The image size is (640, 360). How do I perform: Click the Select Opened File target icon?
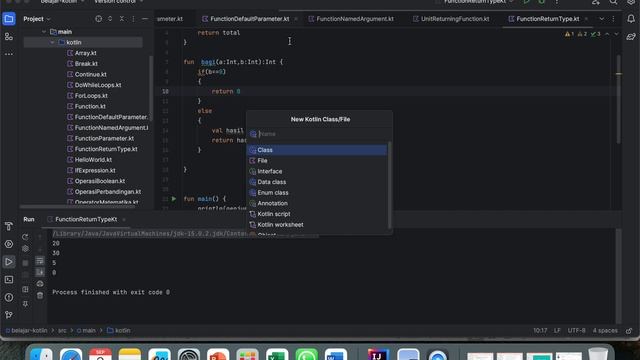[x=98, y=19]
